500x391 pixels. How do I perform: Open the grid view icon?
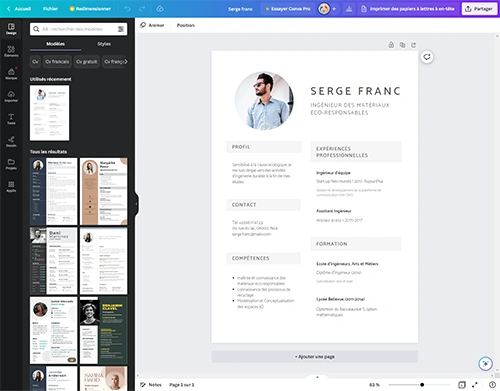462,385
